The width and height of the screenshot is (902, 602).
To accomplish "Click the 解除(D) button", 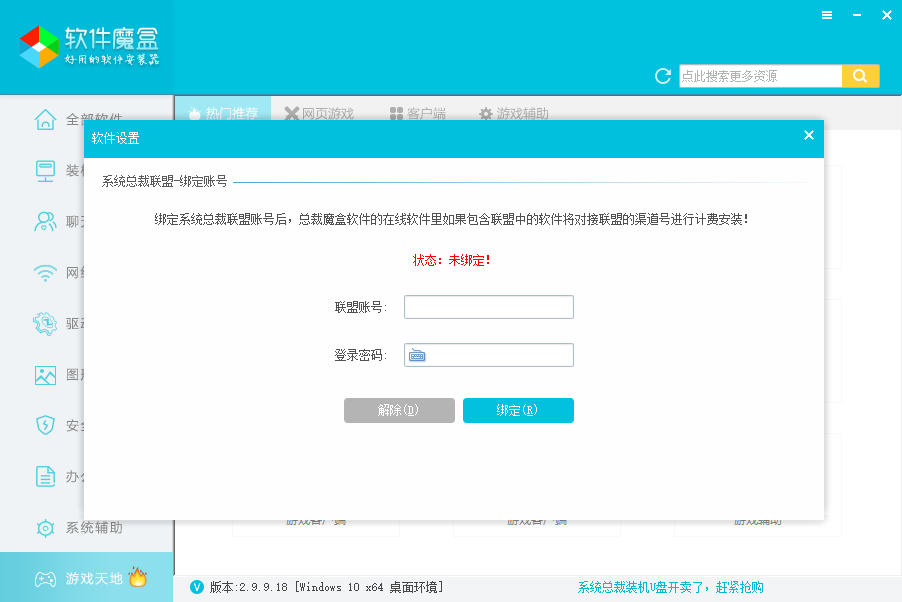I will click(399, 410).
